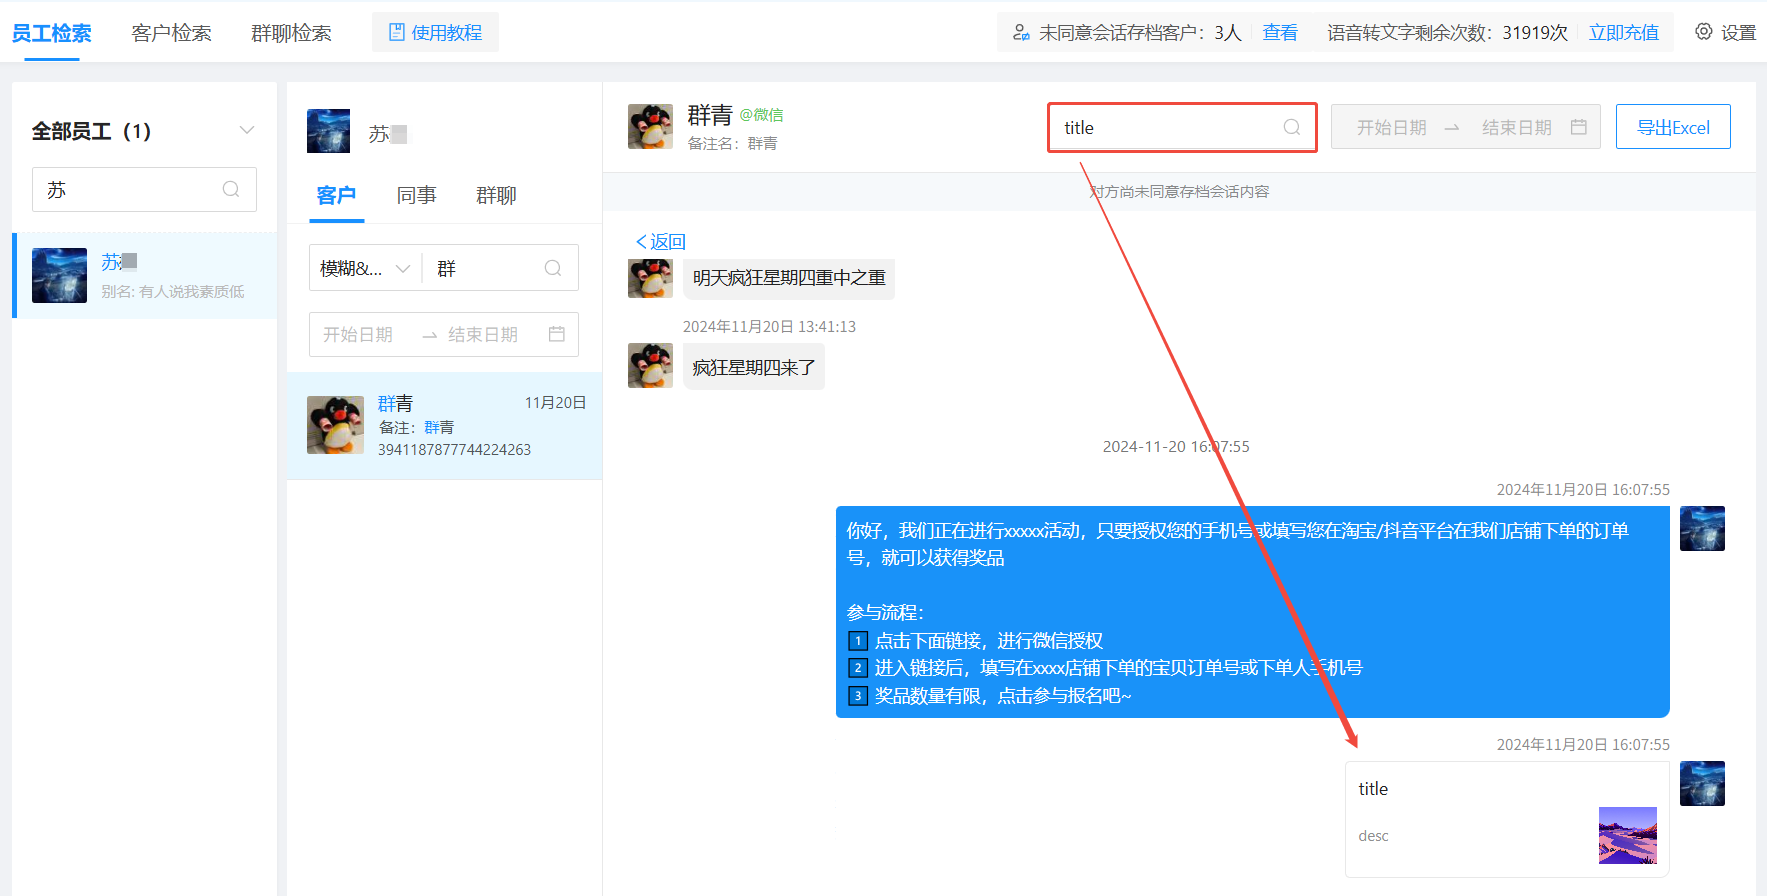Image resolution: width=1767 pixels, height=896 pixels.
Task: Open 使用教程 tutorial guide
Action: [x=435, y=32]
